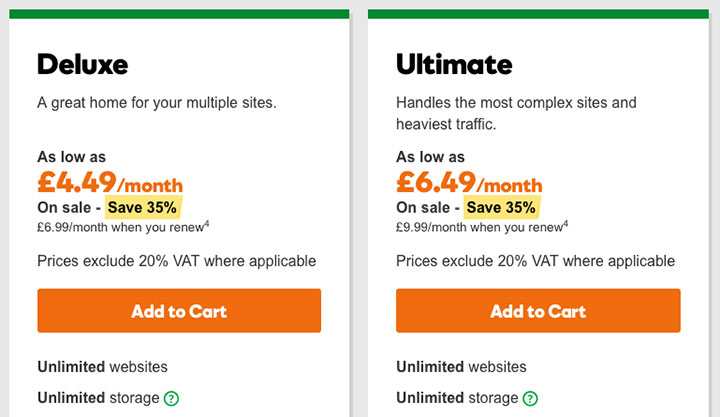
Task: Click the £6.49/month Ultimate price
Action: pos(469,182)
